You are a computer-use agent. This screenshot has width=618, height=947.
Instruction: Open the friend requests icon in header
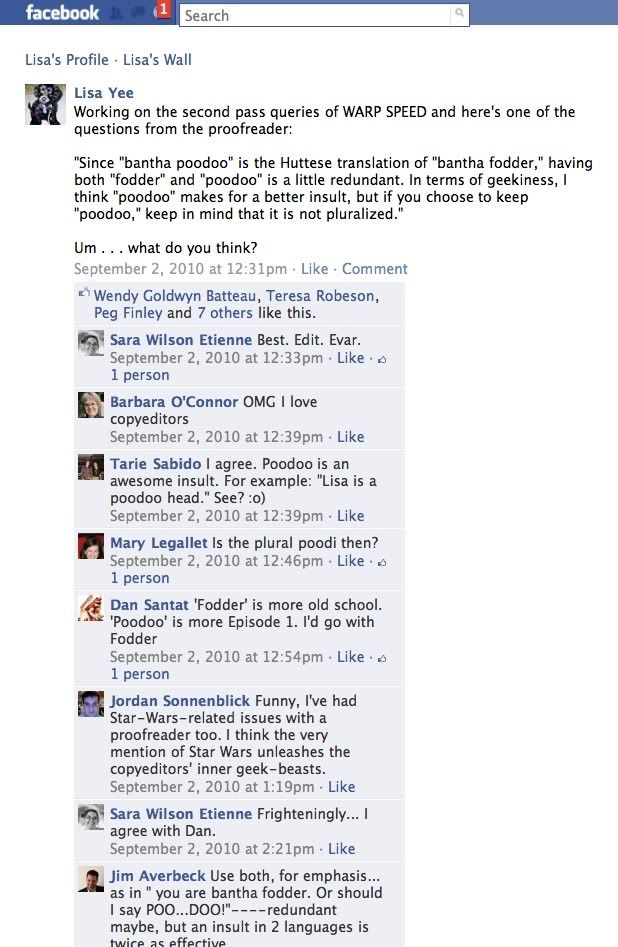point(117,13)
